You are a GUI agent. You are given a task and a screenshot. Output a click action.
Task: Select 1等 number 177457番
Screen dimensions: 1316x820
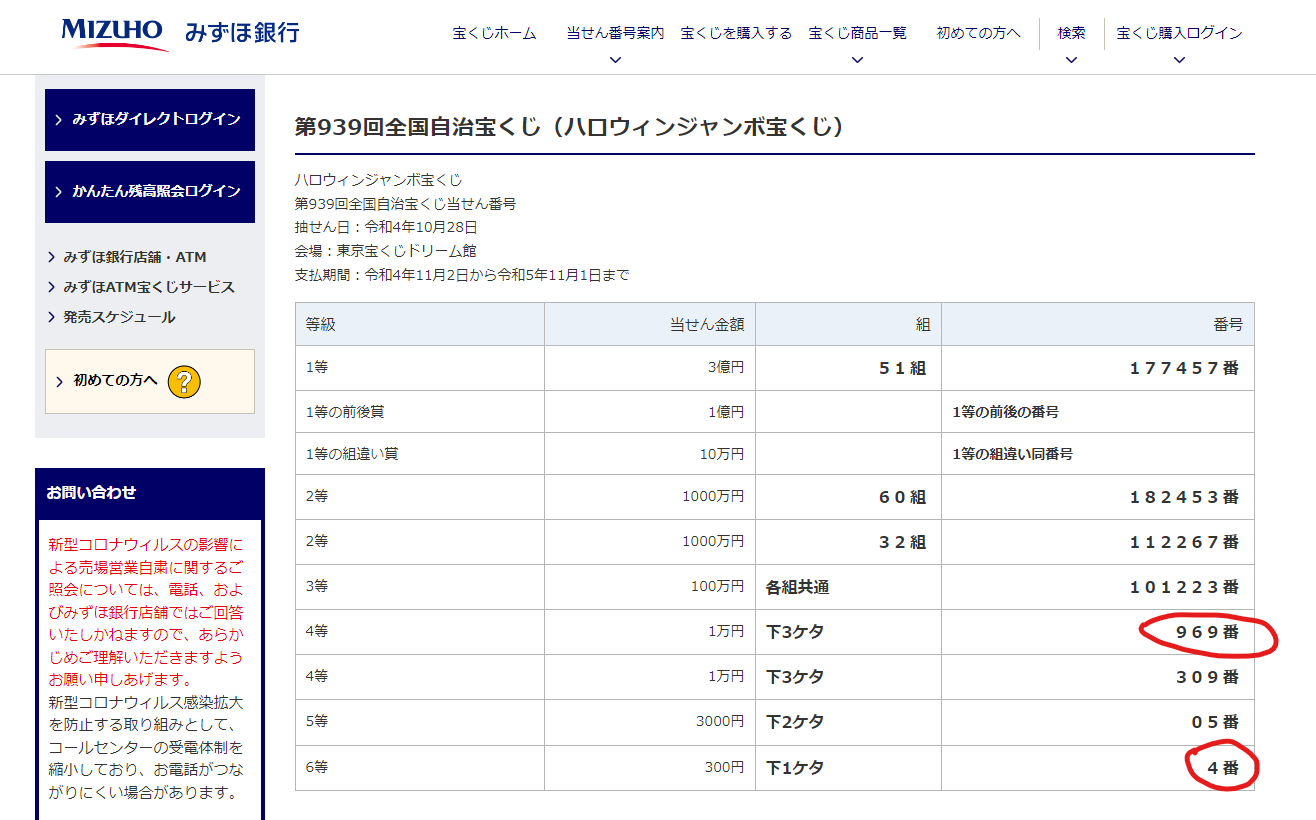[1184, 368]
